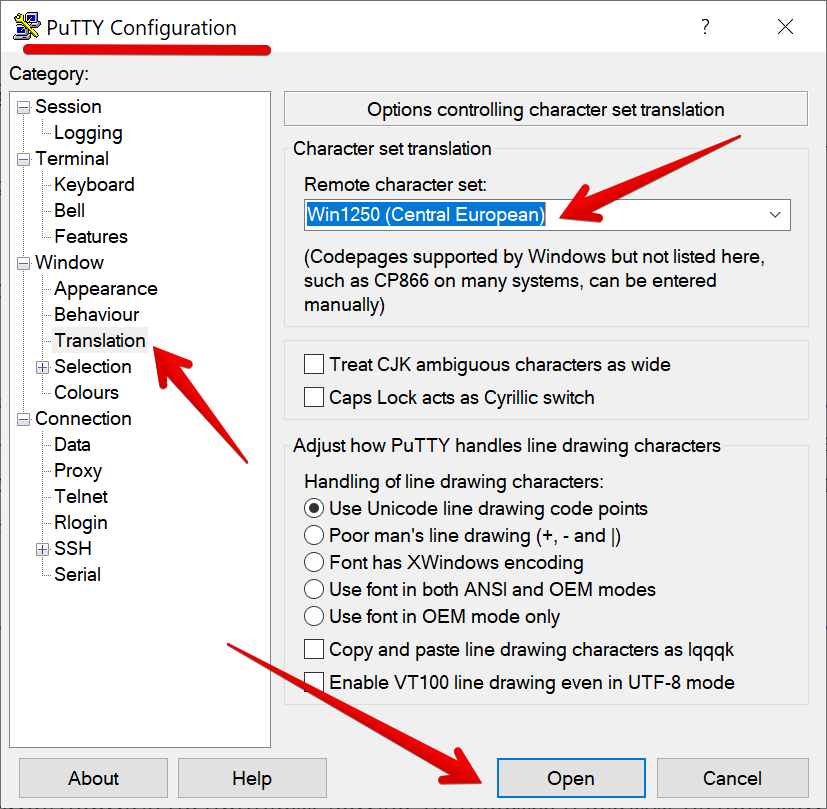Check Copy and paste line drawing as lqqqk

pyautogui.click(x=314, y=649)
